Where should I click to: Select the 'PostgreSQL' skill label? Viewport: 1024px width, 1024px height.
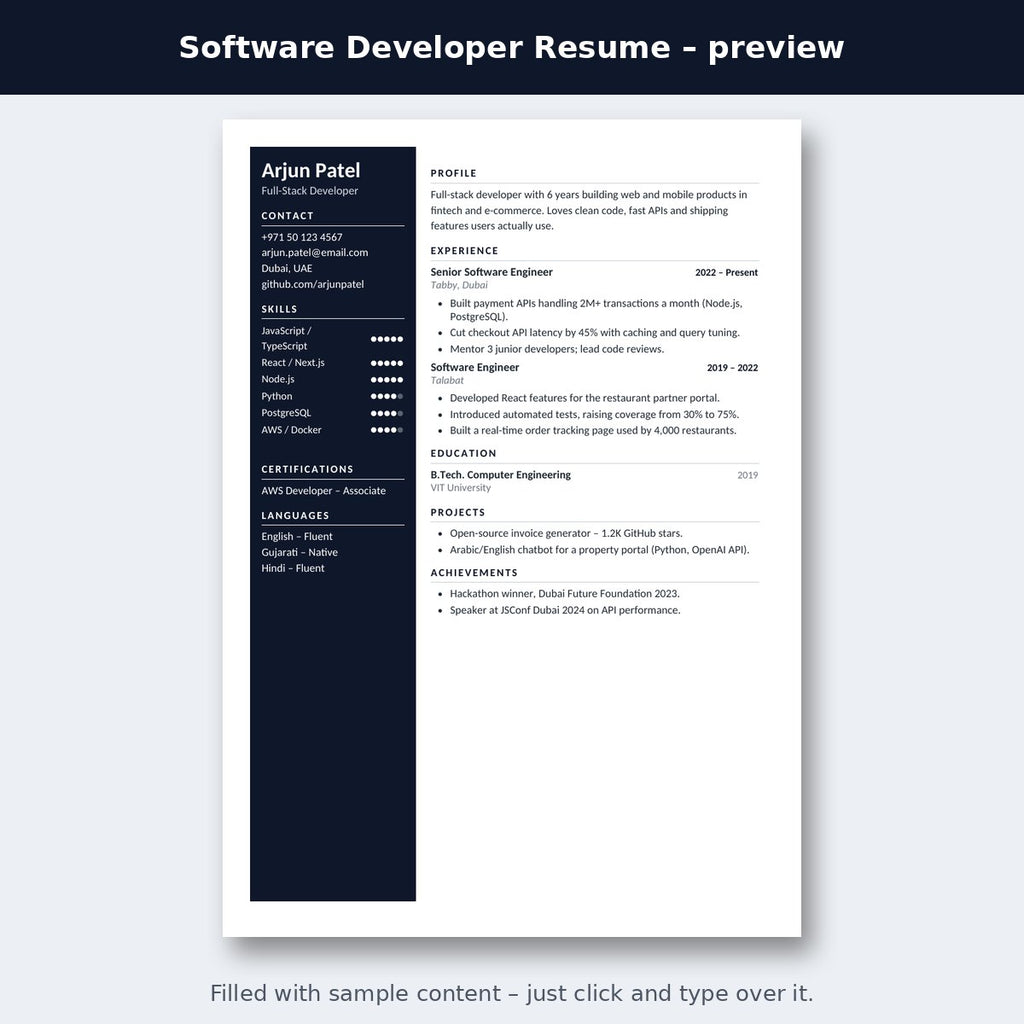point(286,413)
